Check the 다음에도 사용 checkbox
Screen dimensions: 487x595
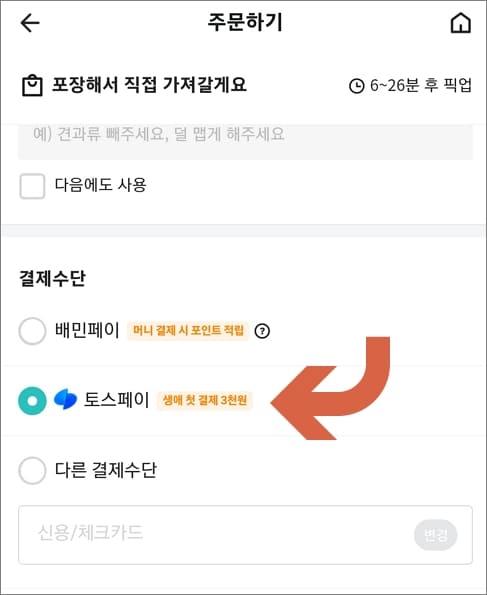tap(32, 186)
